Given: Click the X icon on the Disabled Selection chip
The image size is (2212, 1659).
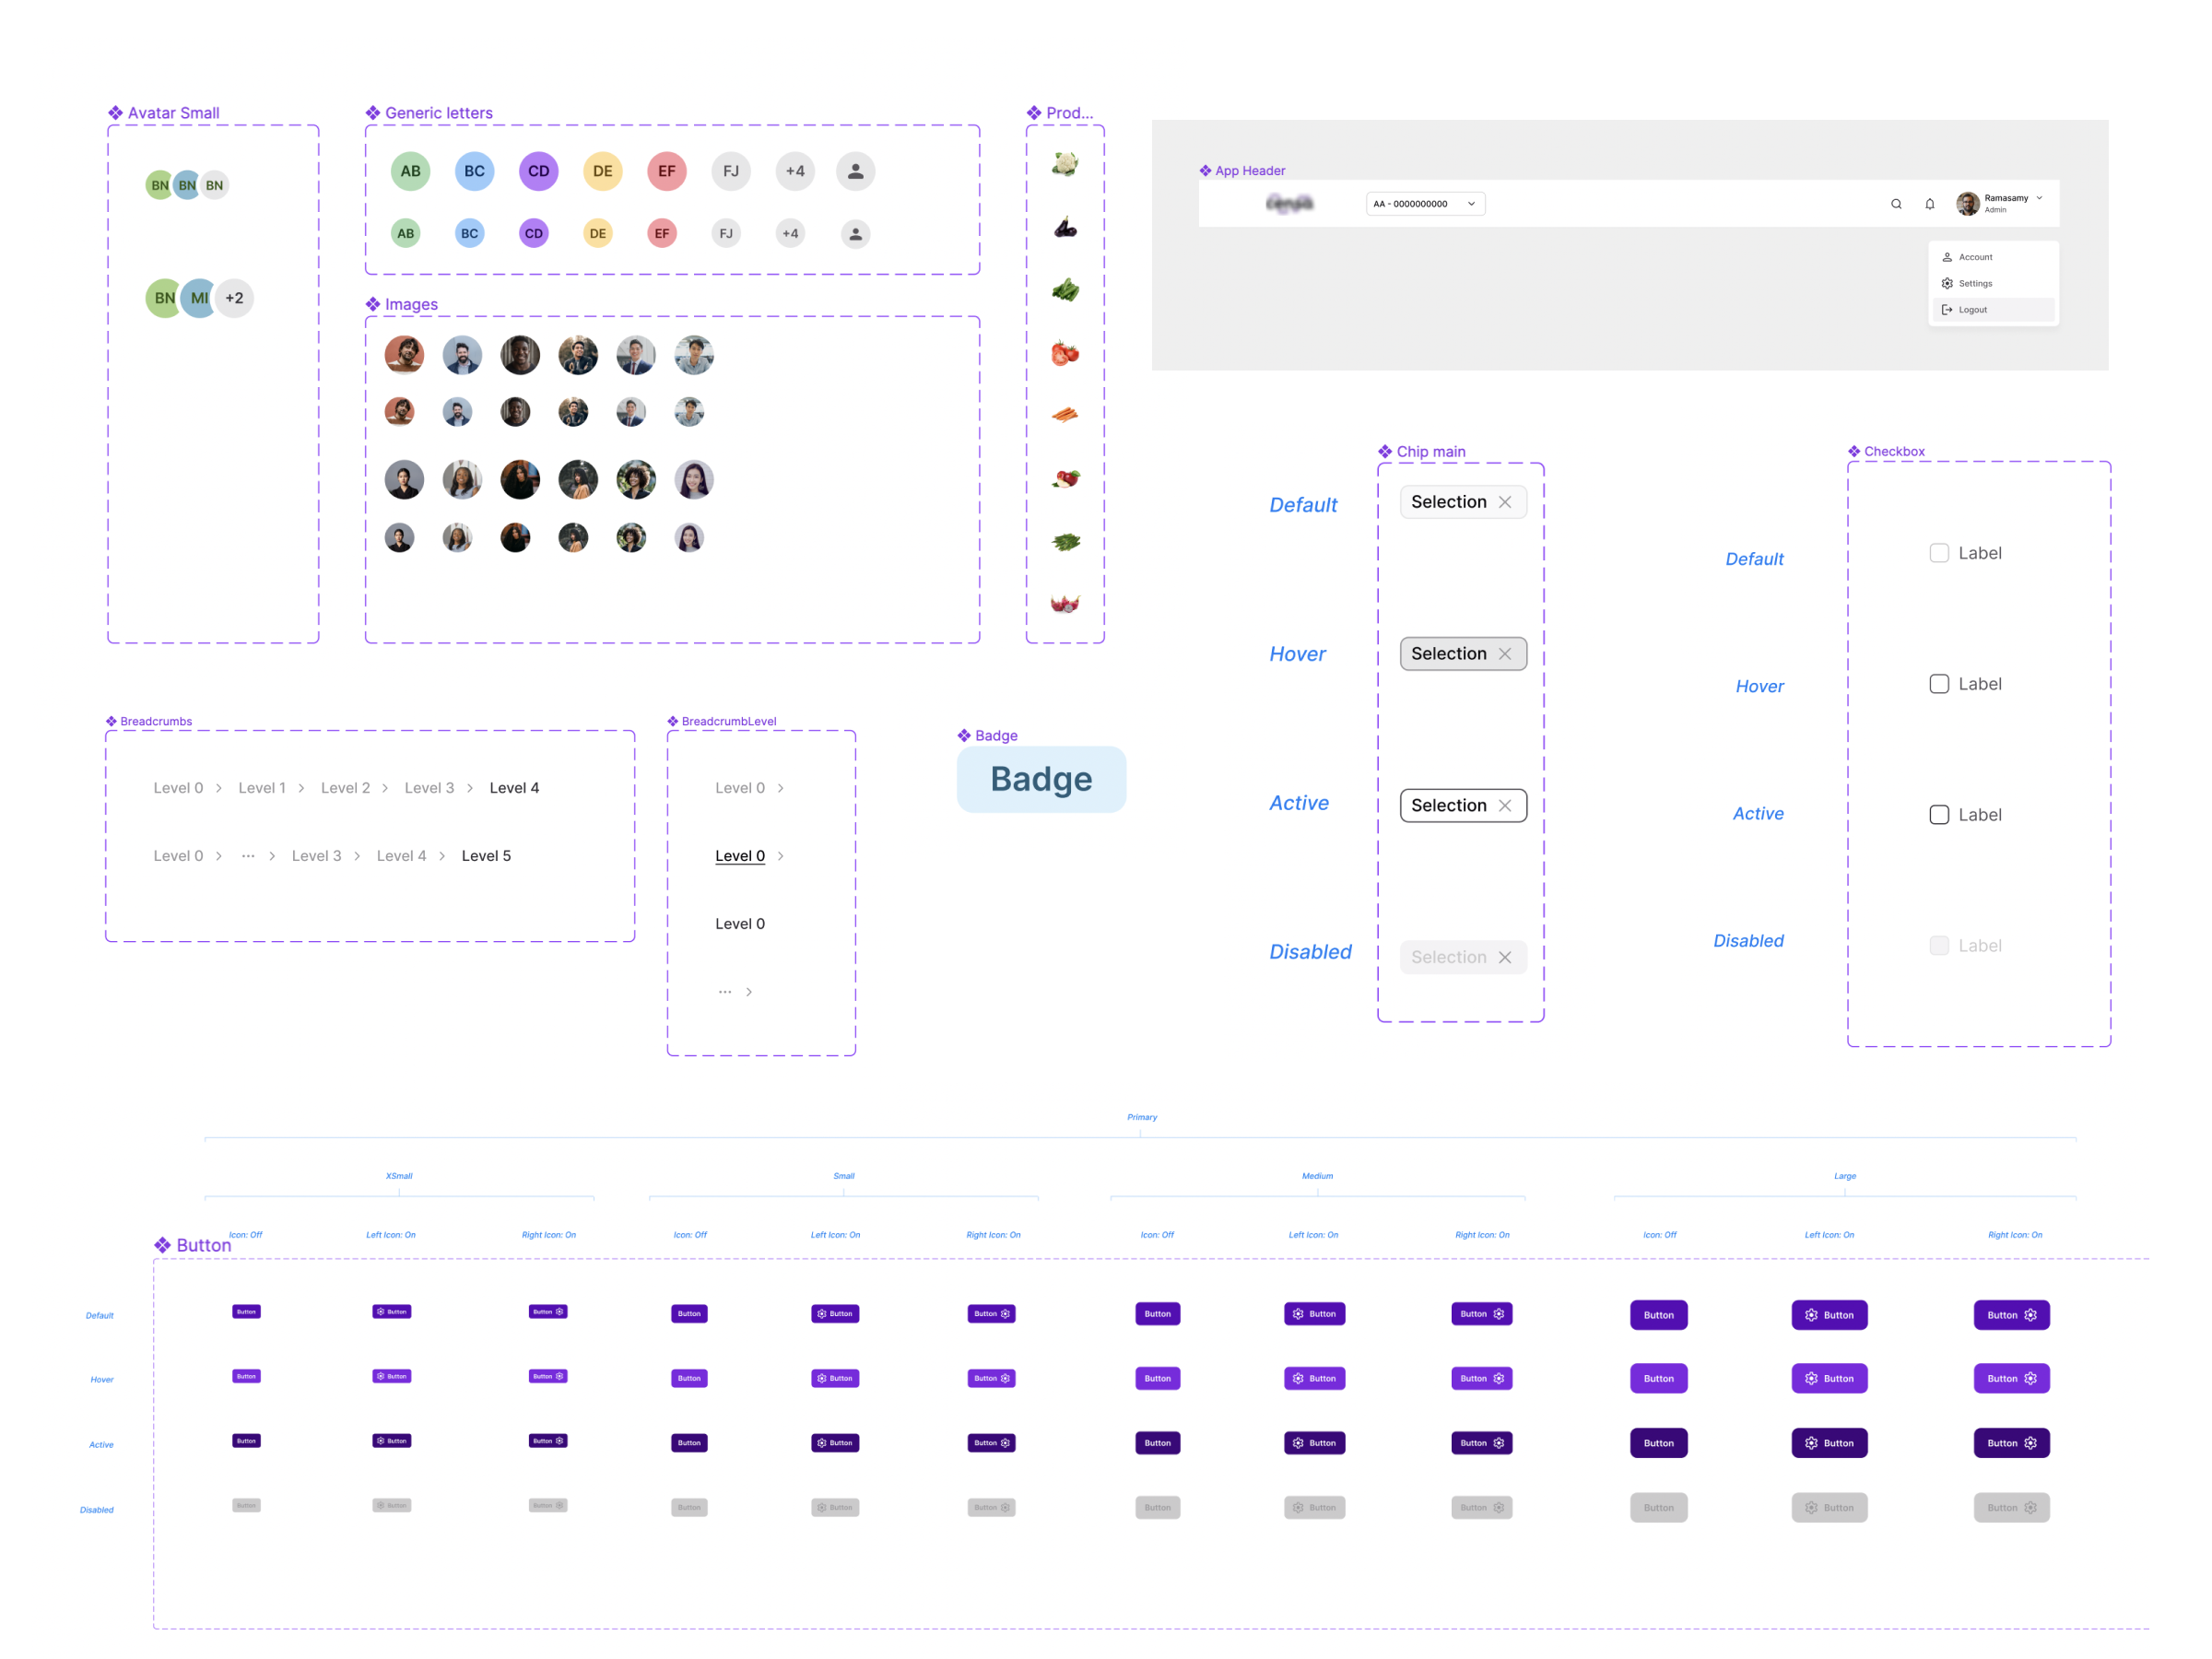Looking at the screenshot, I should 1504,958.
